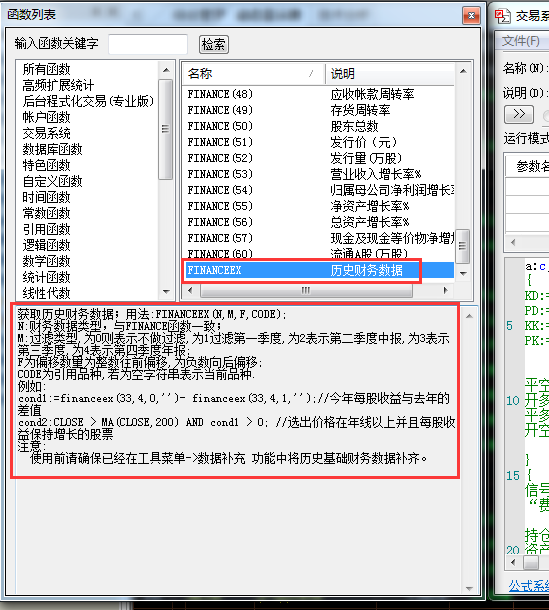Click the >> button in 交易系统 window
Image resolution: width=549 pixels, height=610 pixels.
[x=519, y=114]
